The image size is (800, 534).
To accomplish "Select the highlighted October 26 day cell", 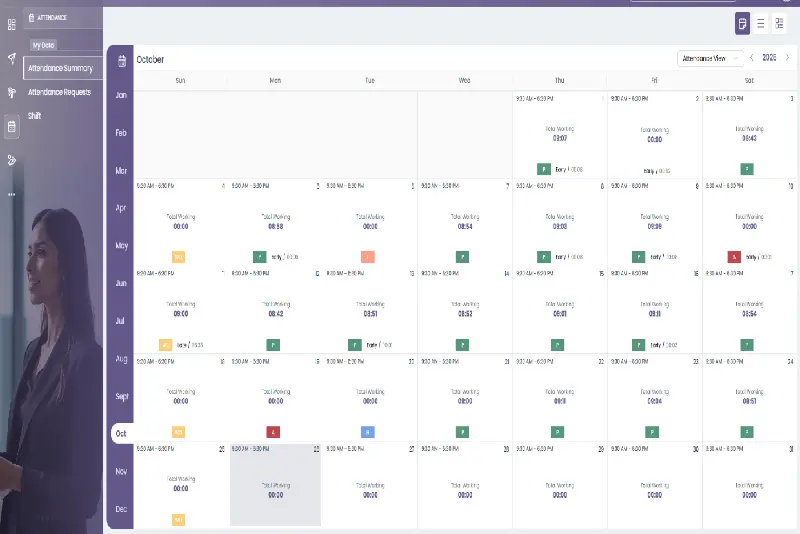I will pyautogui.click(x=276, y=485).
